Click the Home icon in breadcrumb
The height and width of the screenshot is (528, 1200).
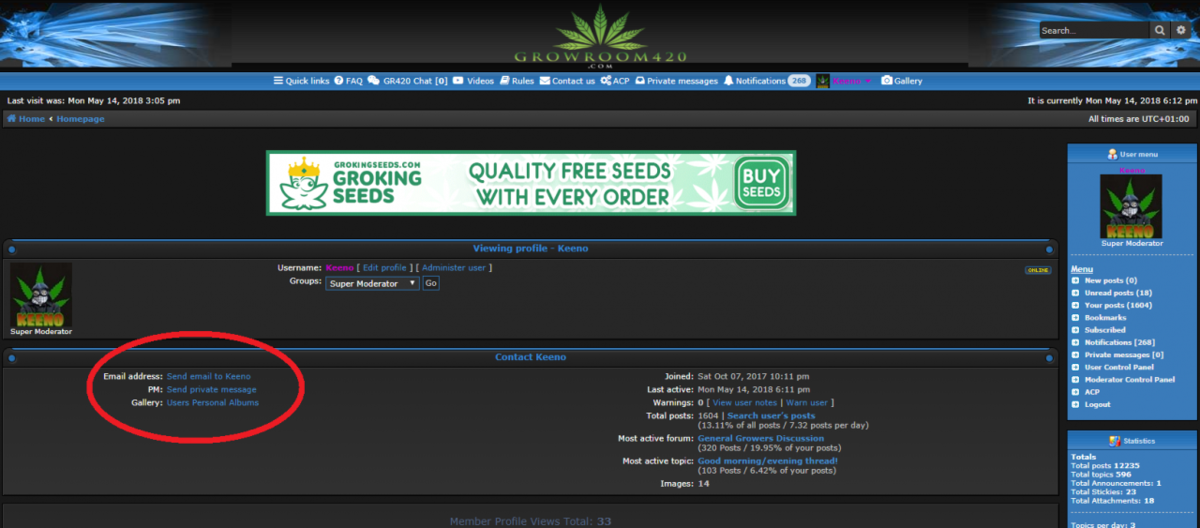click(12, 119)
